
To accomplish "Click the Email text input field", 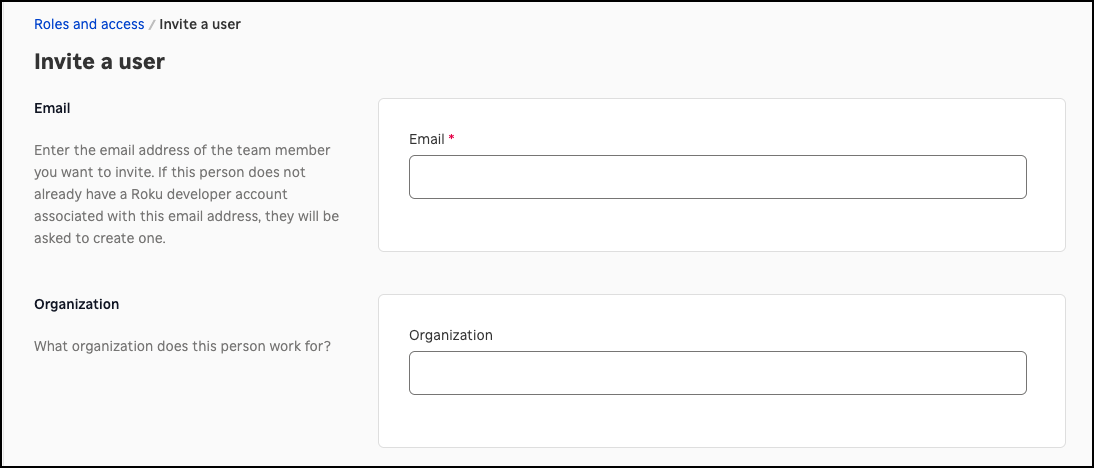I will [717, 177].
